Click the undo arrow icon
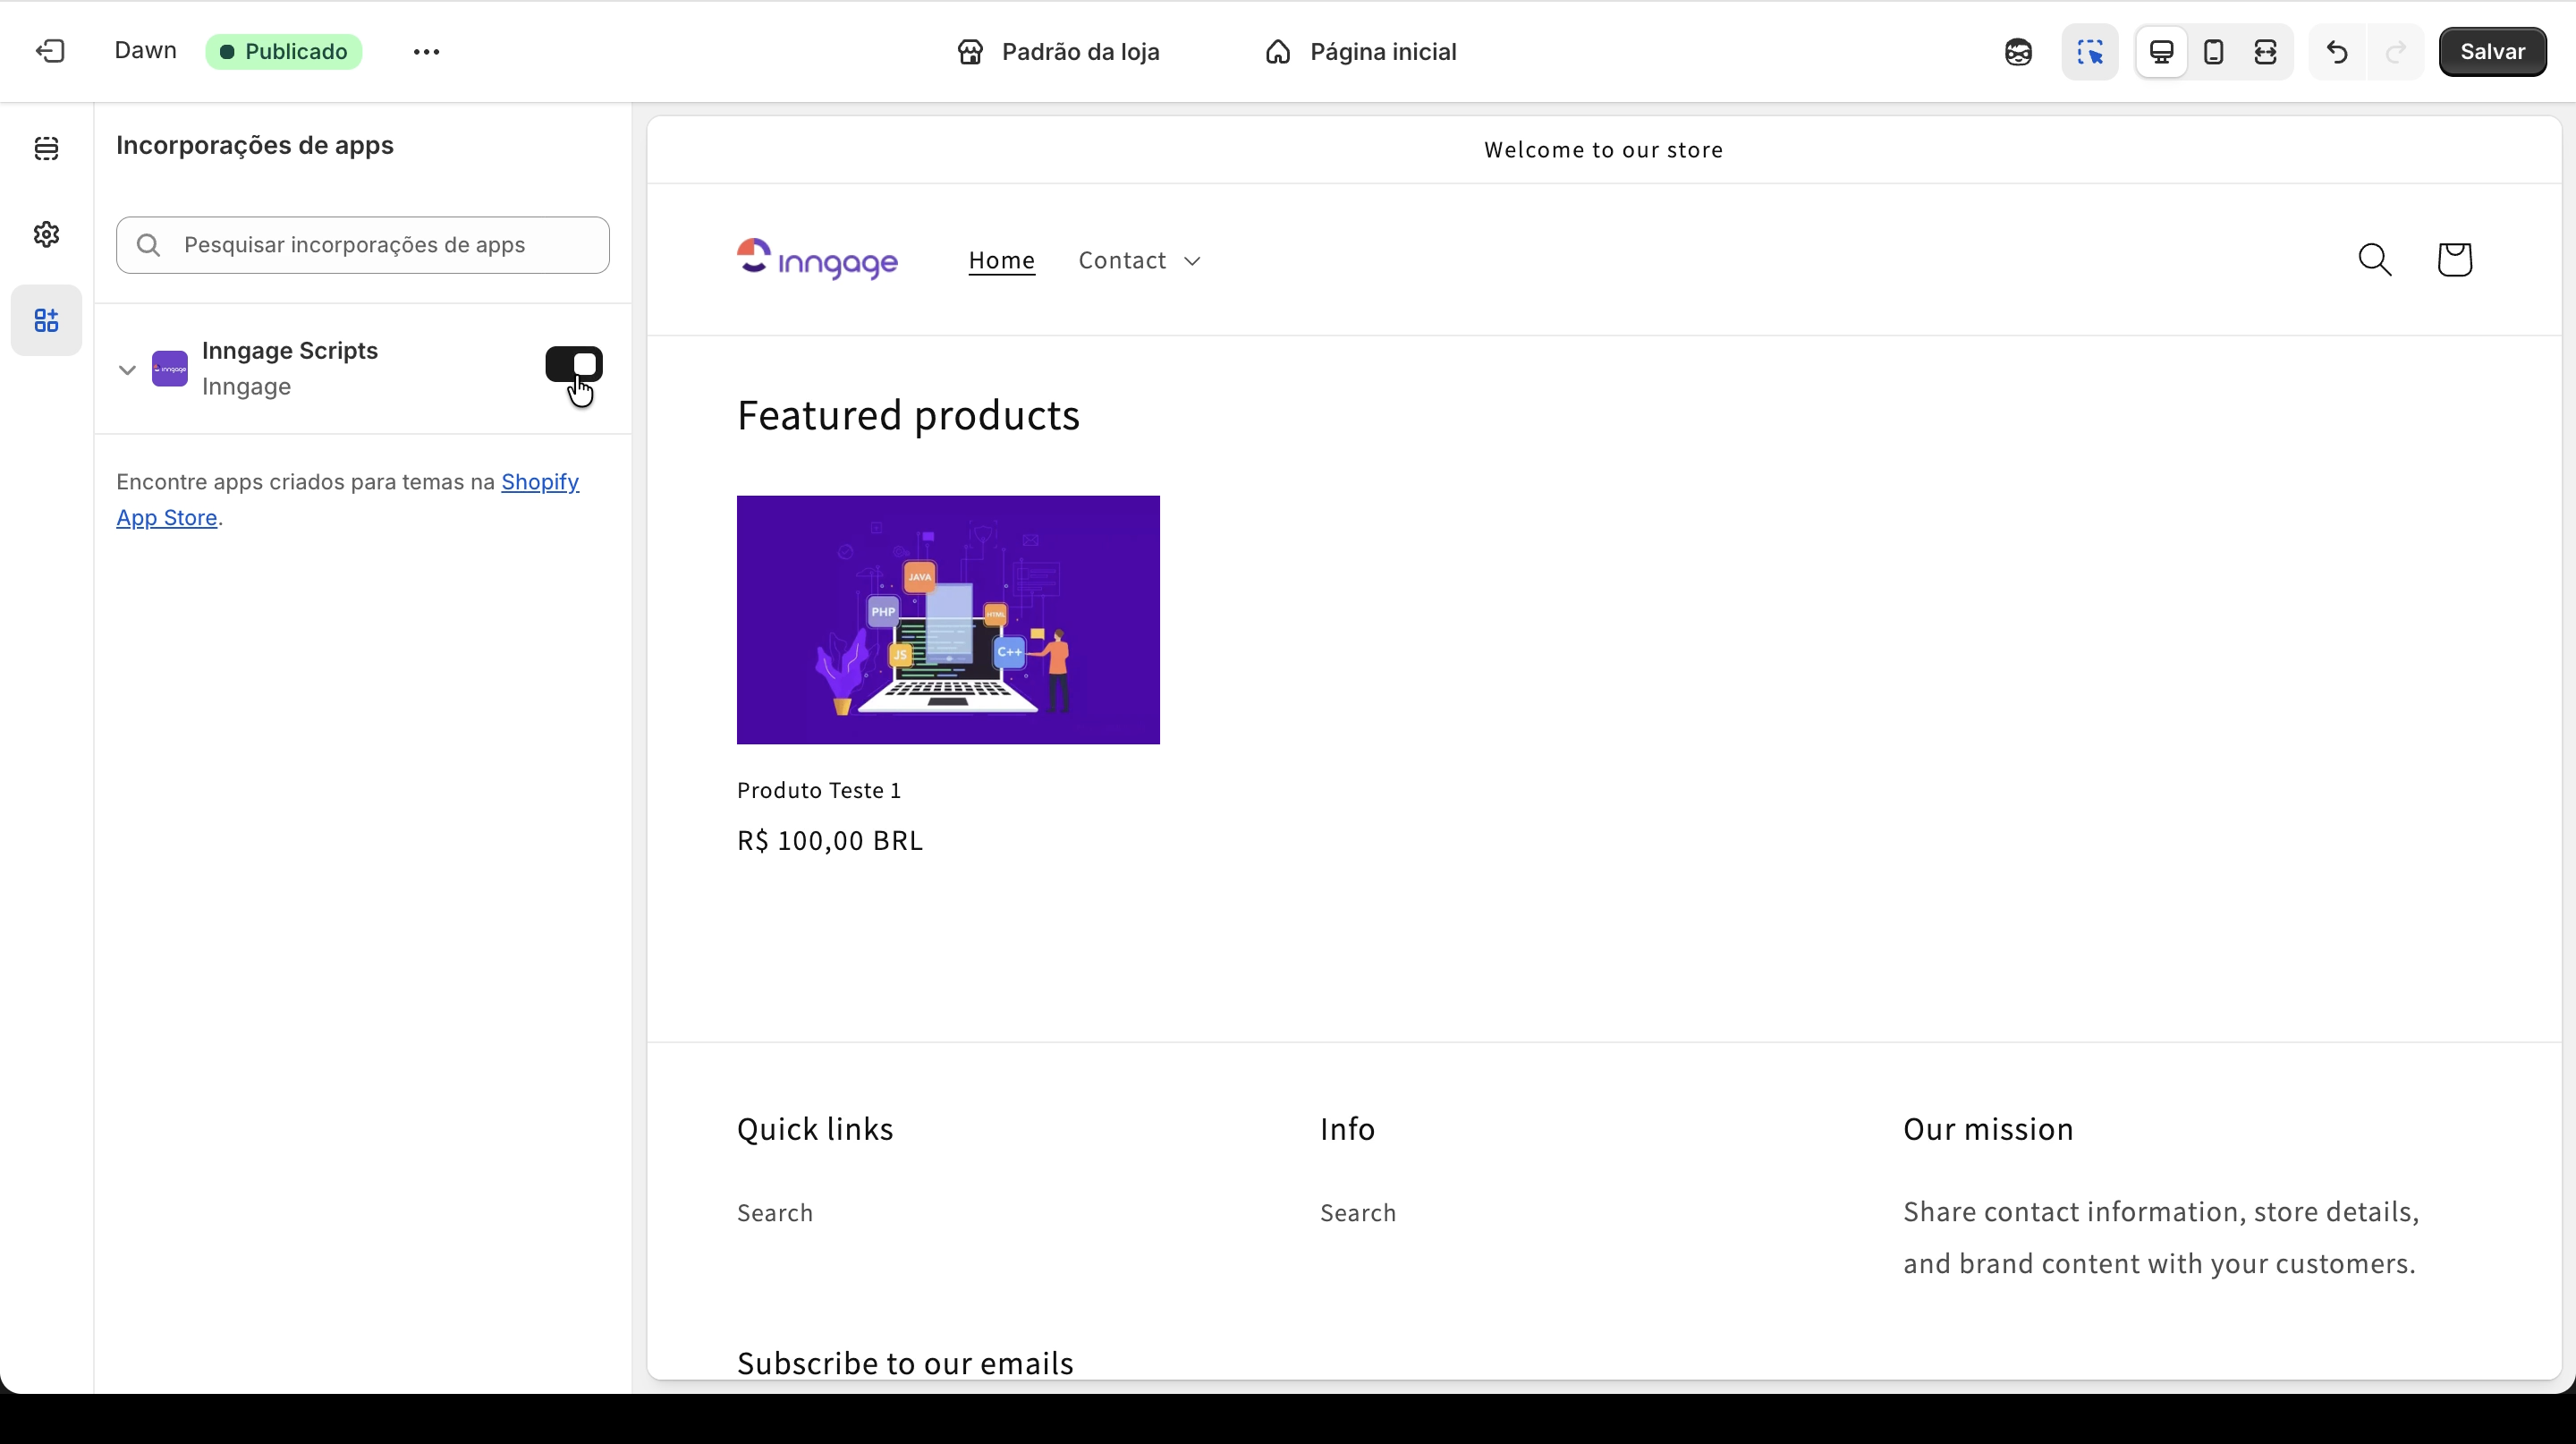 tap(2337, 52)
